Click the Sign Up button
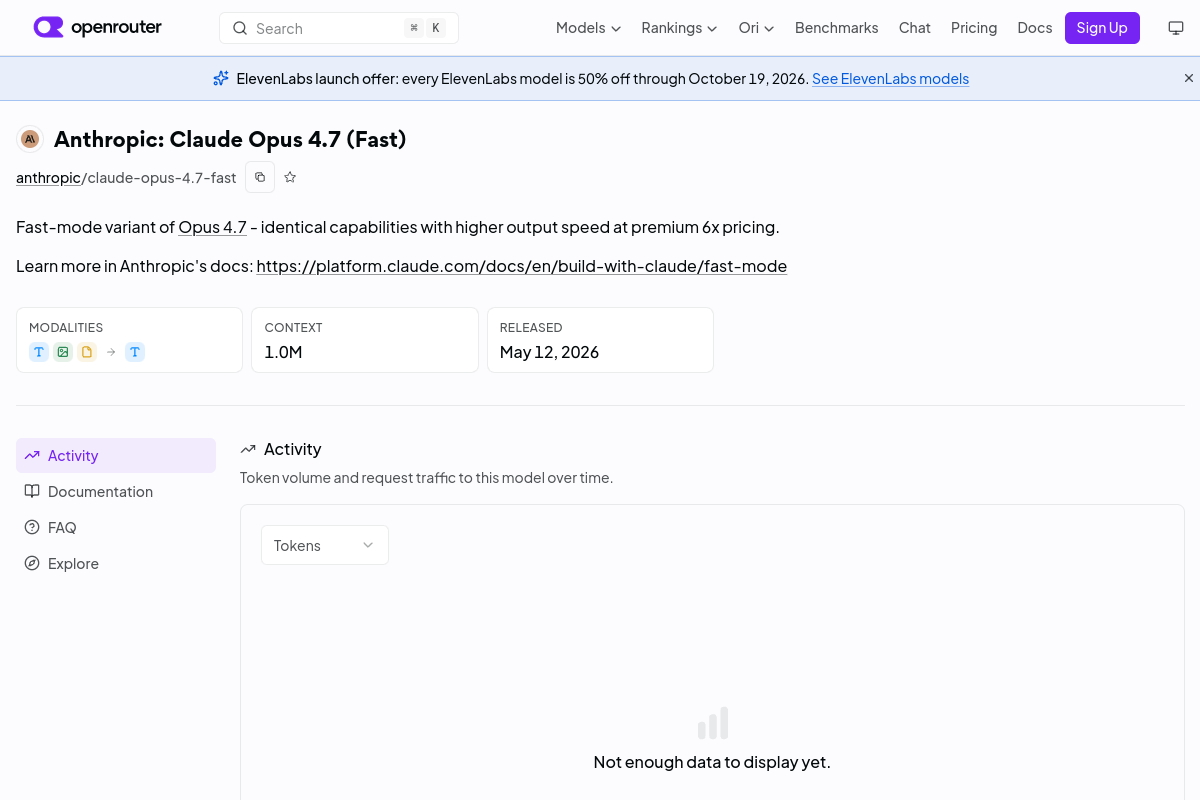The height and width of the screenshot is (800, 1200). [x=1102, y=28]
